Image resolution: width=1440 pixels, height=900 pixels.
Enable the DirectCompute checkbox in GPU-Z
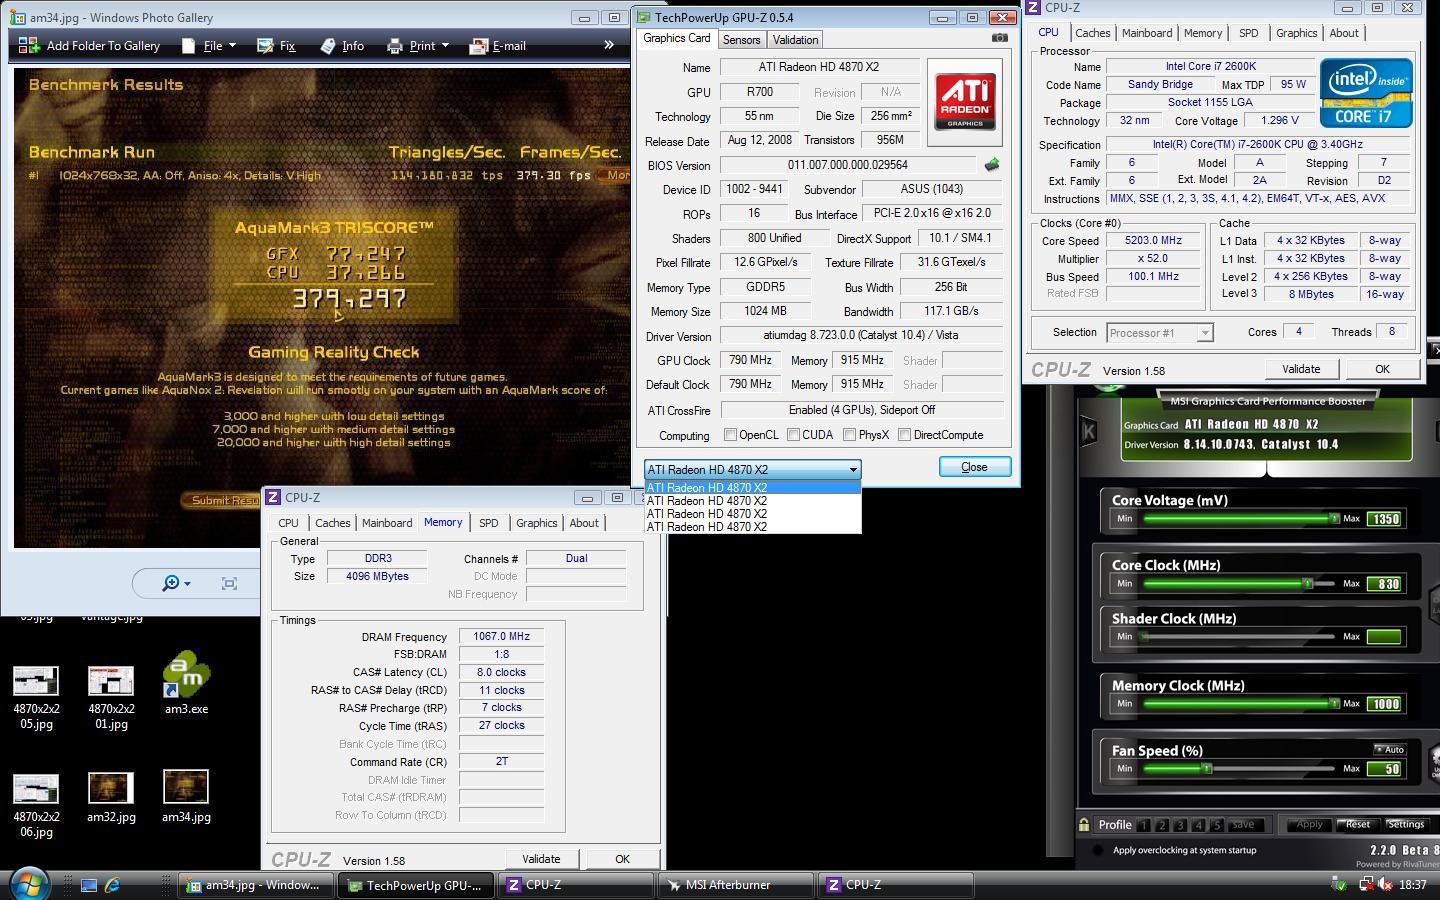tap(904, 435)
